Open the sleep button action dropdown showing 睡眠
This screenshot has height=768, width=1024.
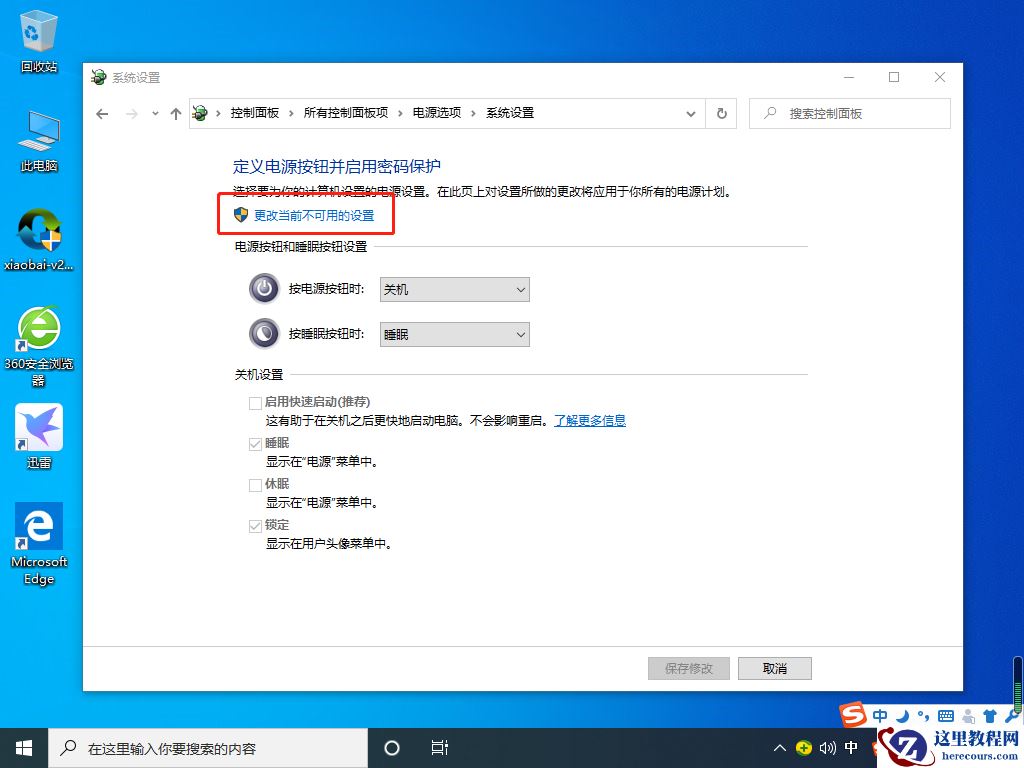[x=454, y=333]
